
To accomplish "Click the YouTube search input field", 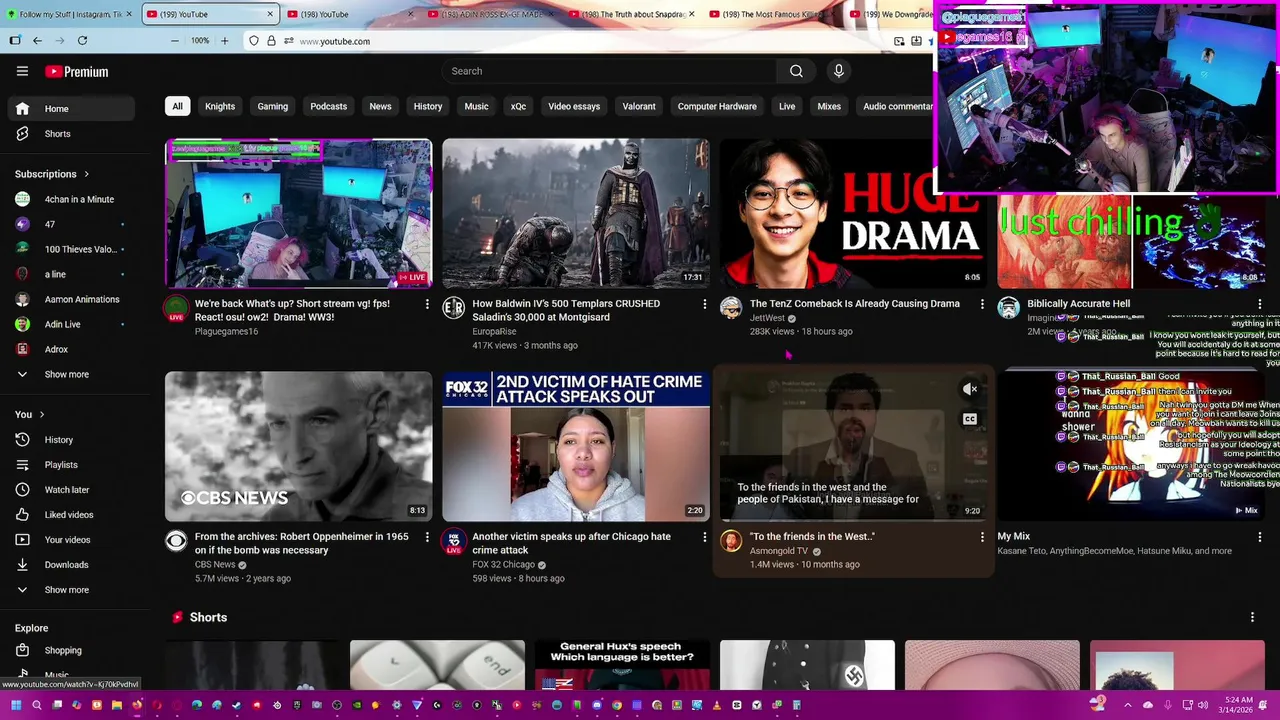I will 609,71.
